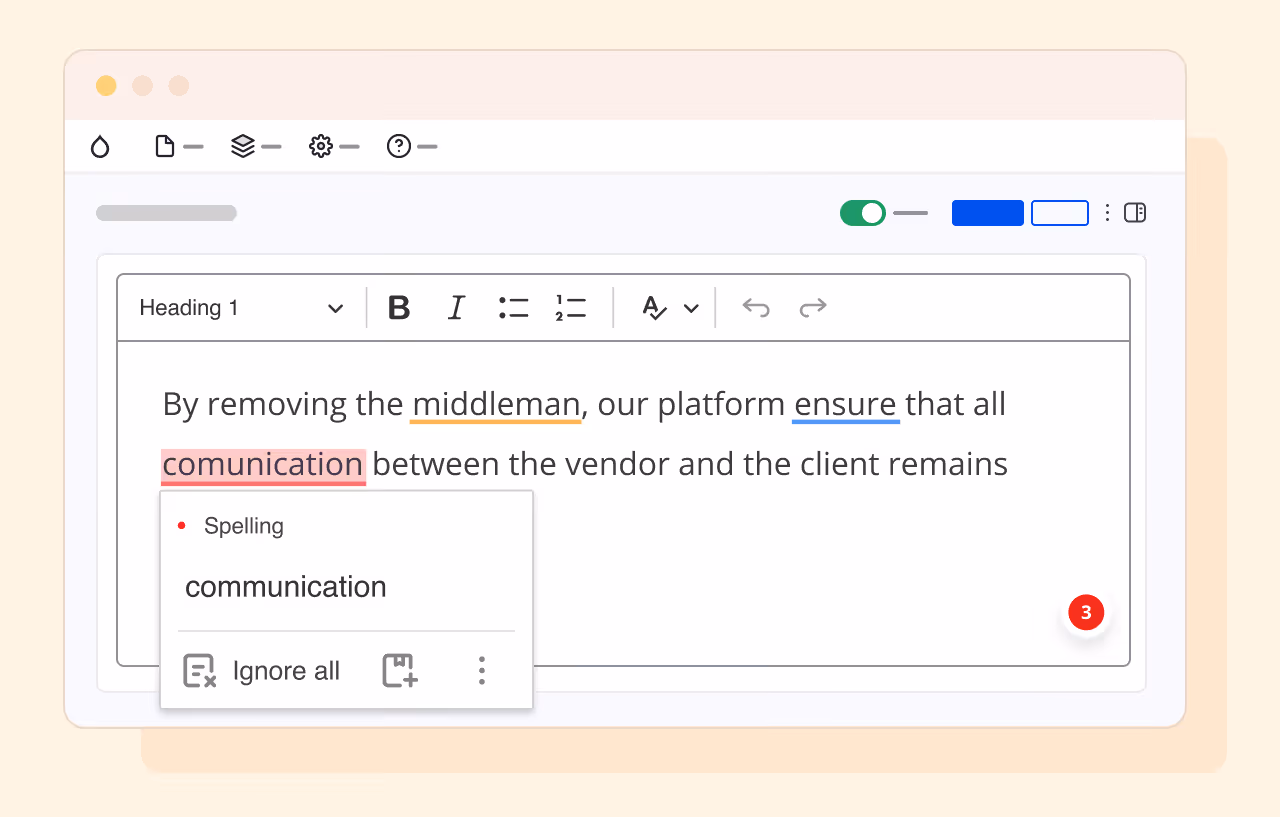
Task: Accept the suggestion 'communication'
Action: click(x=285, y=587)
